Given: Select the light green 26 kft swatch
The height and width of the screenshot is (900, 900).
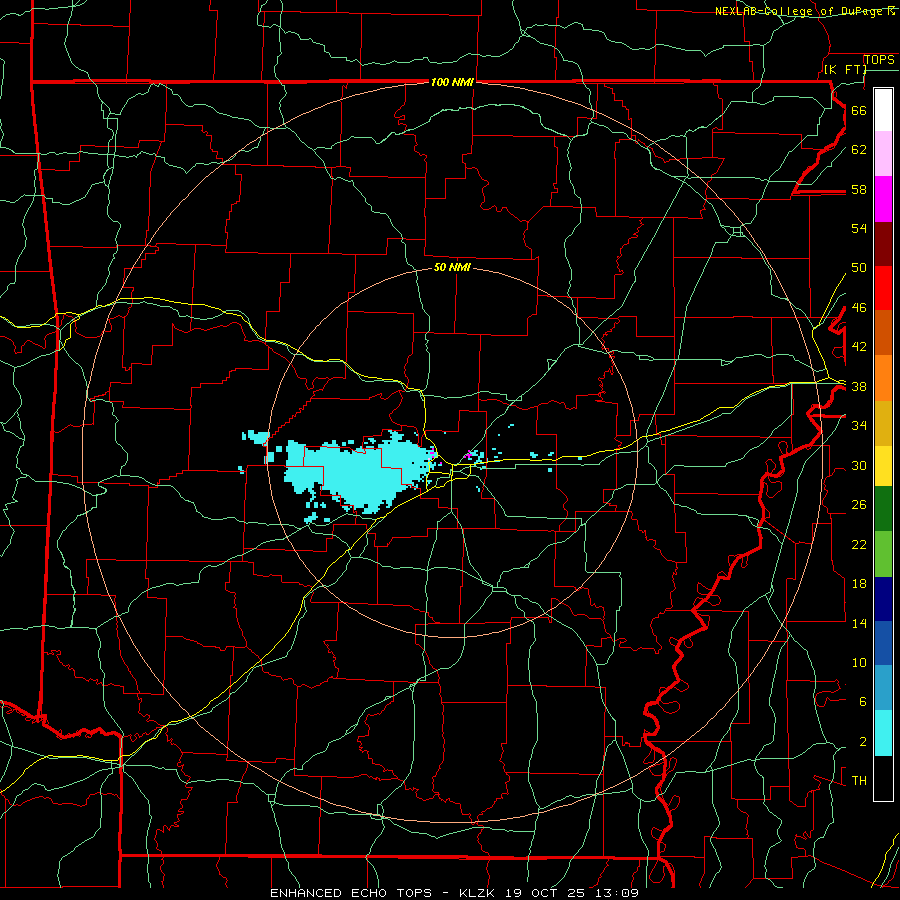Looking at the screenshot, I should click(883, 554).
